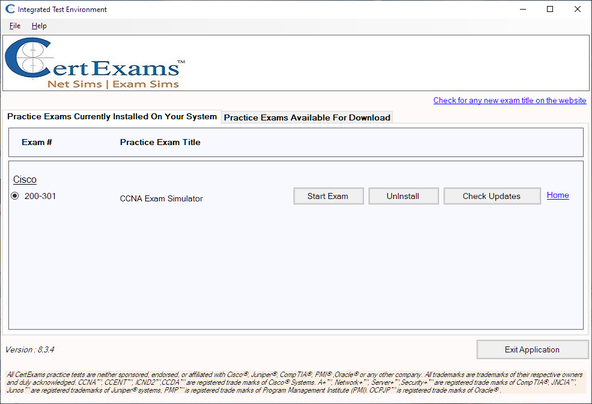This screenshot has height=404, width=592.
Task: Maximize the Integrated Test Environment window
Action: click(550, 9)
